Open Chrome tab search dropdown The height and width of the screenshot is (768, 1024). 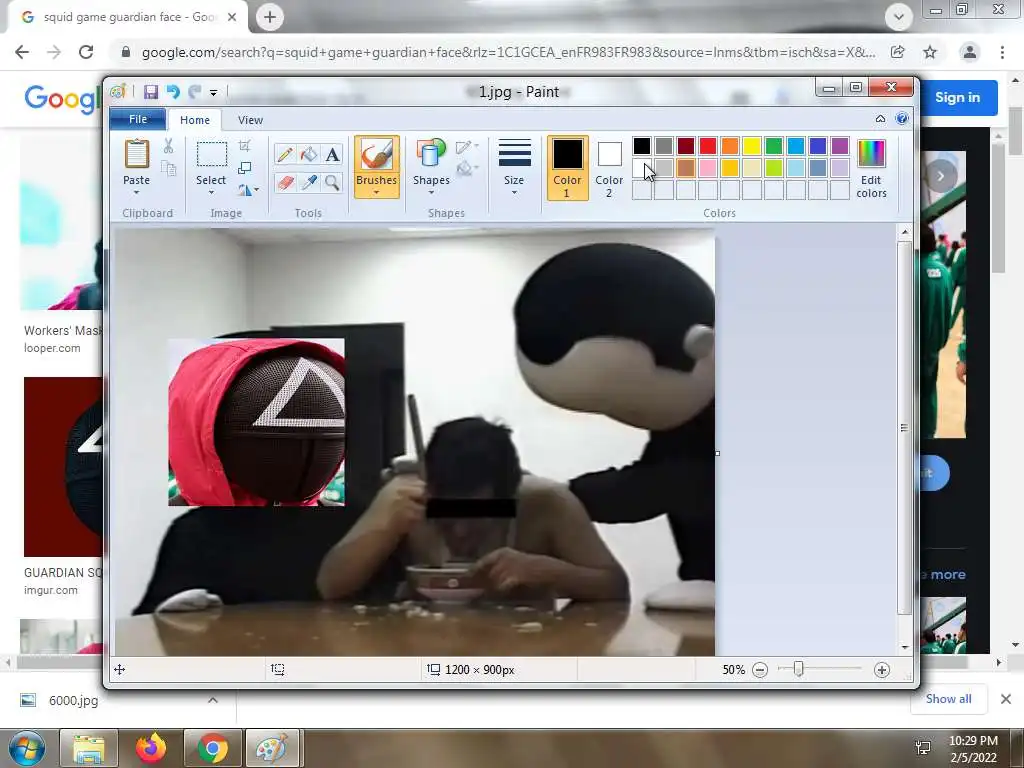899,17
